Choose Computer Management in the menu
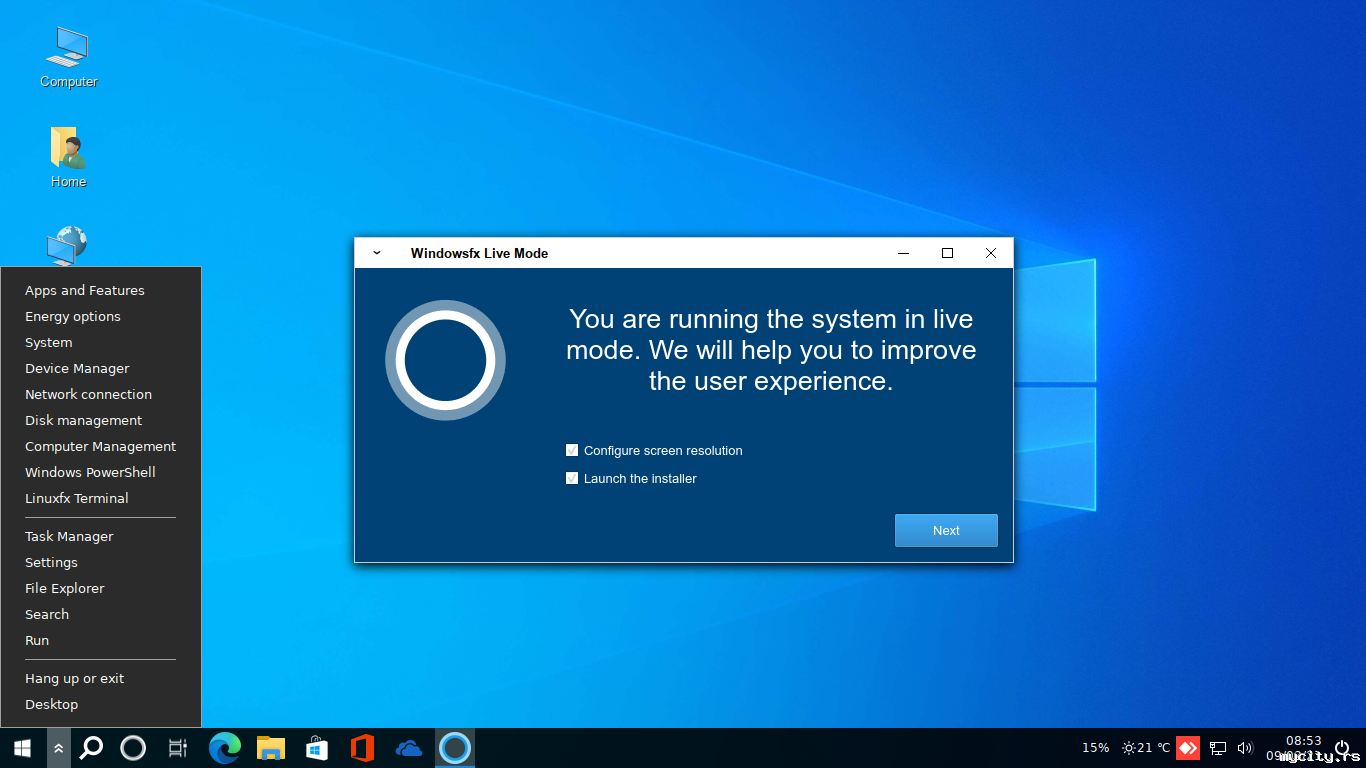Viewport: 1366px width, 768px height. coord(101,446)
